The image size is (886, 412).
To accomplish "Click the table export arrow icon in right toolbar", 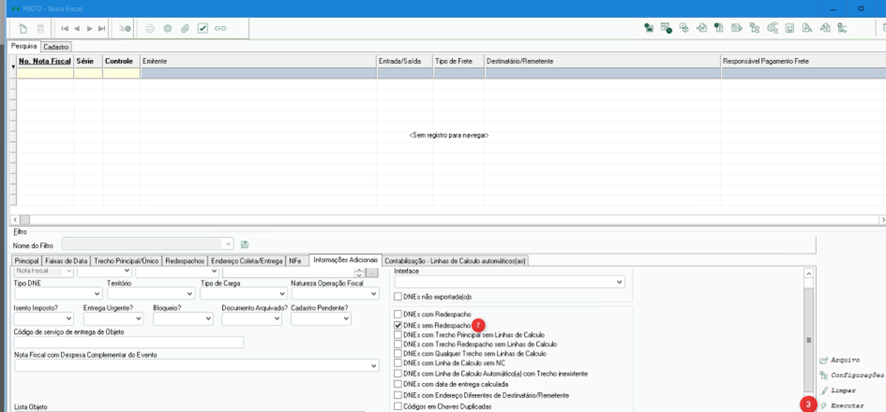I will pos(736,28).
